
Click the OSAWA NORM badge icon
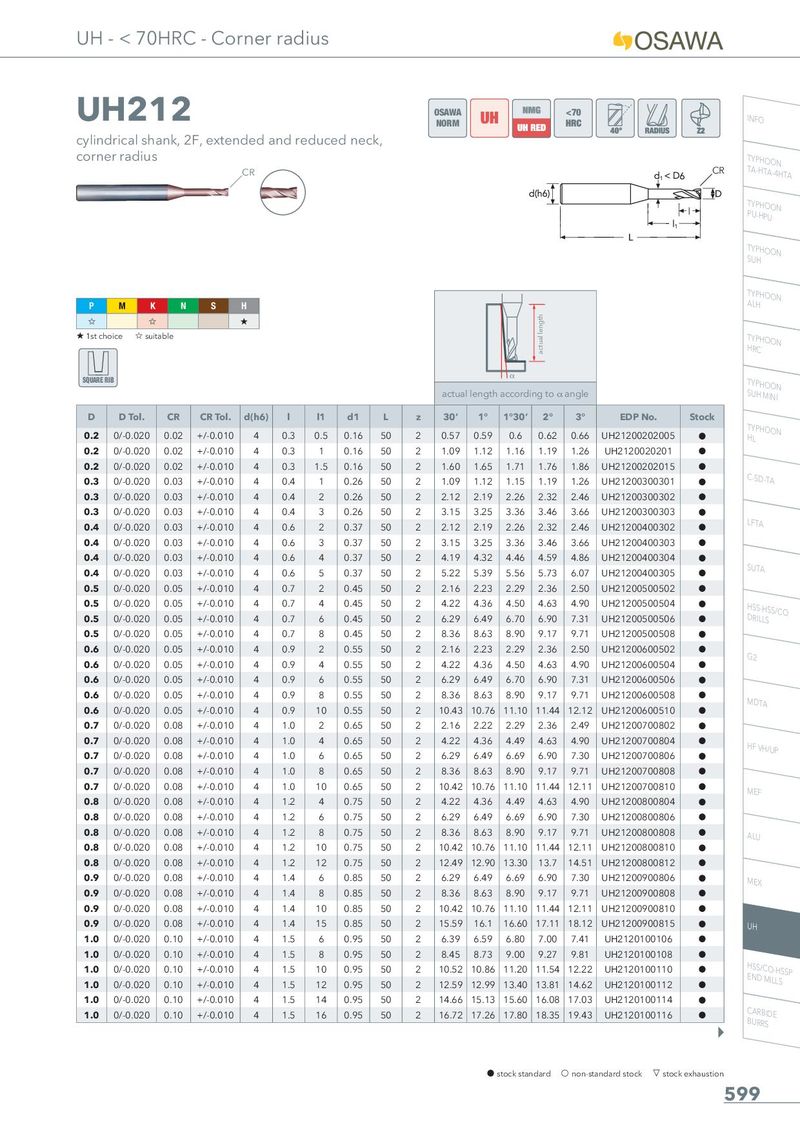coord(448,118)
